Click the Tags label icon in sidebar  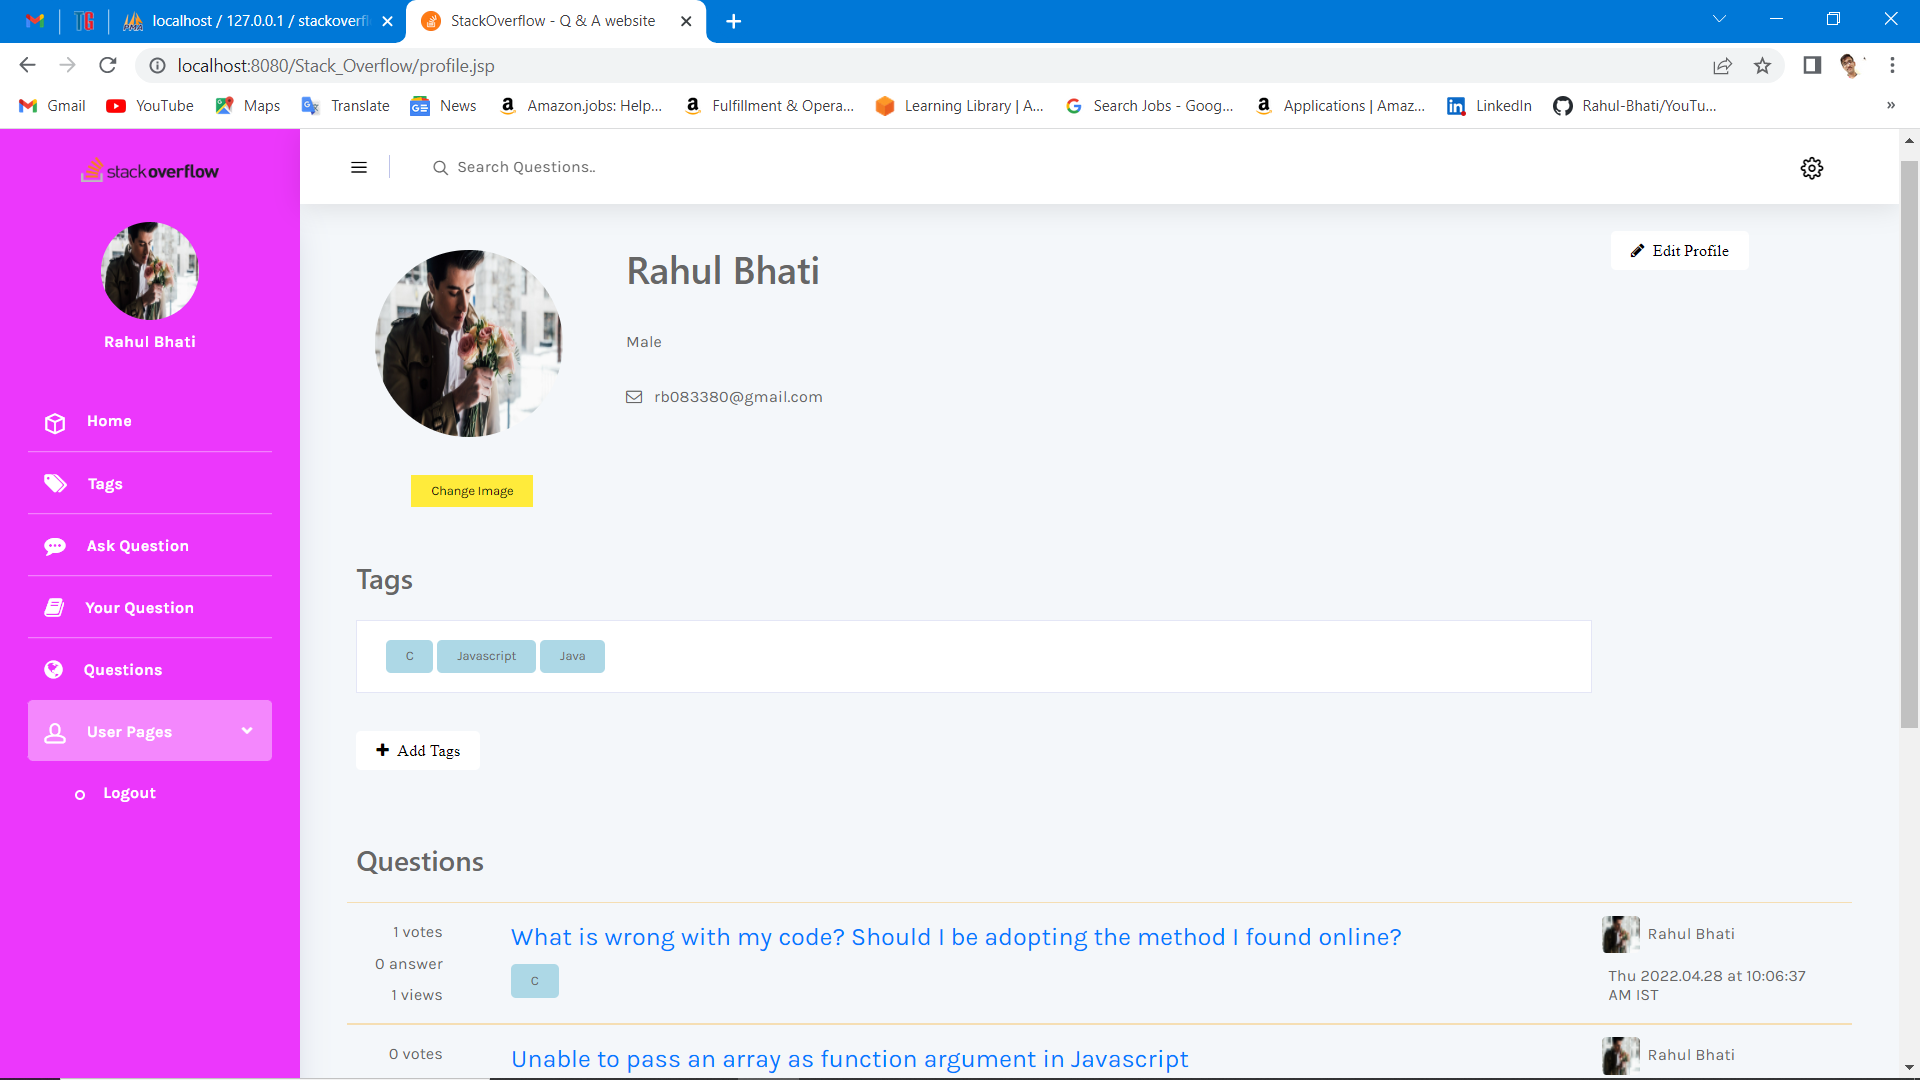pos(55,484)
